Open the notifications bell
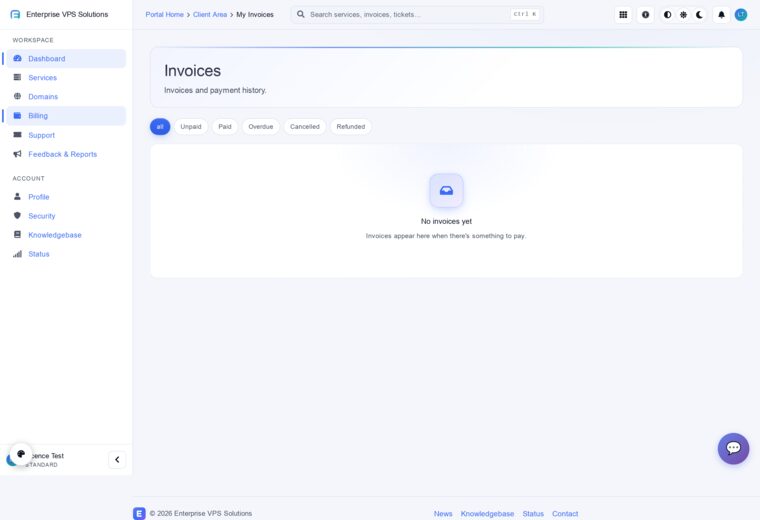The height and width of the screenshot is (520, 760). pos(721,15)
